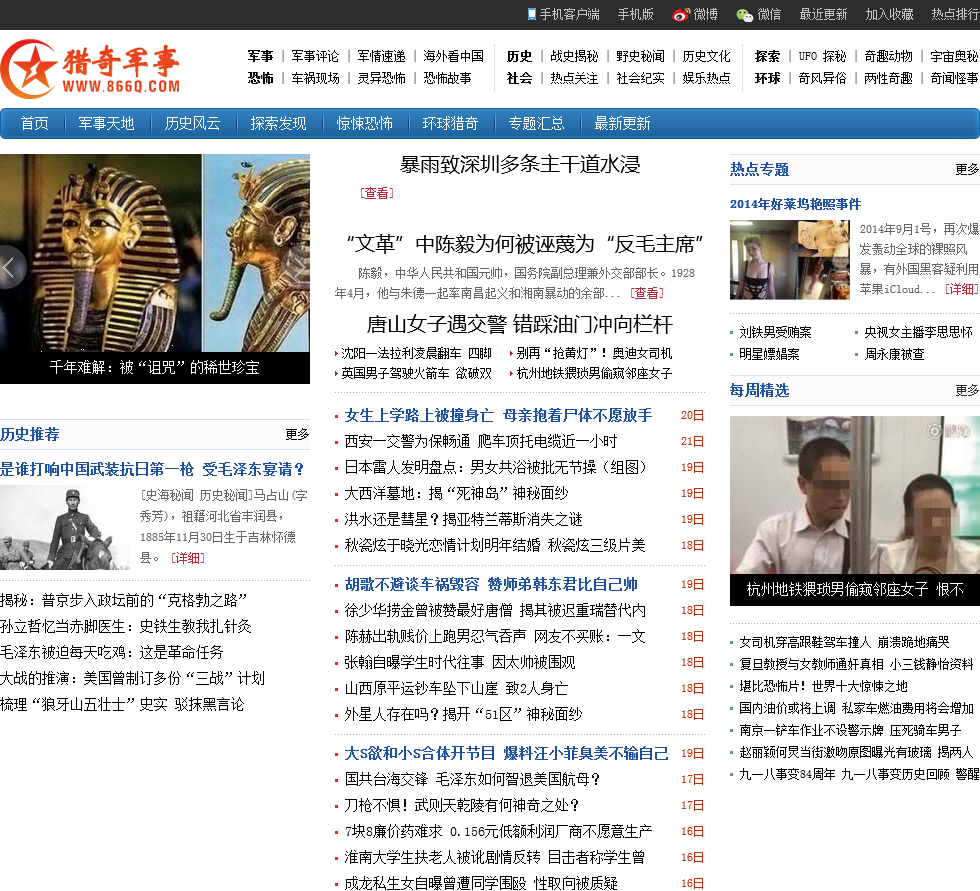The width and height of the screenshot is (980, 891).
Task: Click 加入收藏 in the top bar
Action: [889, 14]
